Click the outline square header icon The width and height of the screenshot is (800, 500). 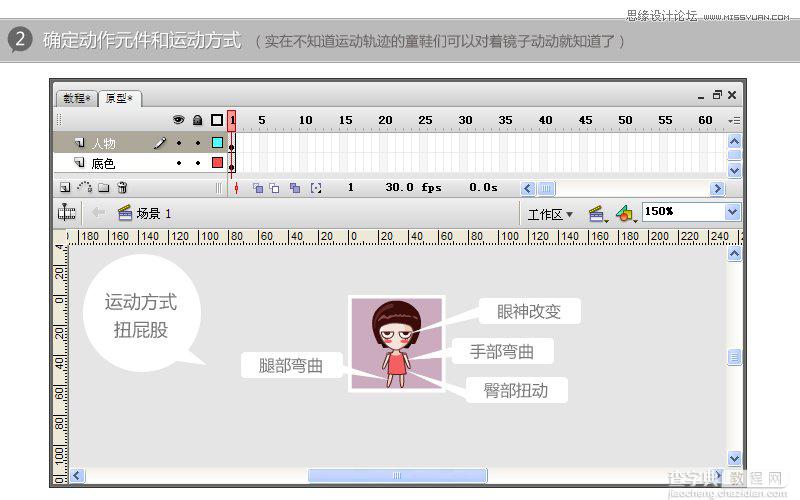pyautogui.click(x=217, y=120)
